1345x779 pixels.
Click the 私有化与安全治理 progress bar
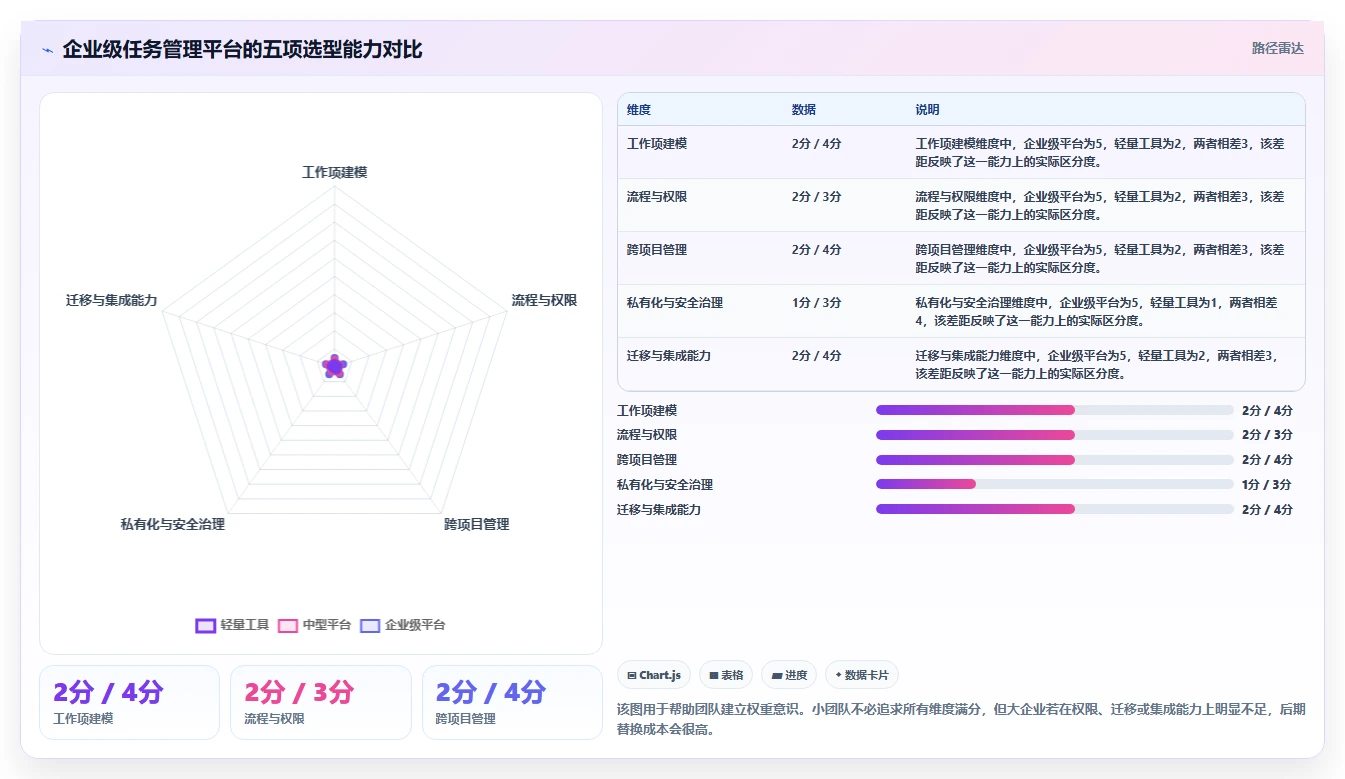[1055, 484]
